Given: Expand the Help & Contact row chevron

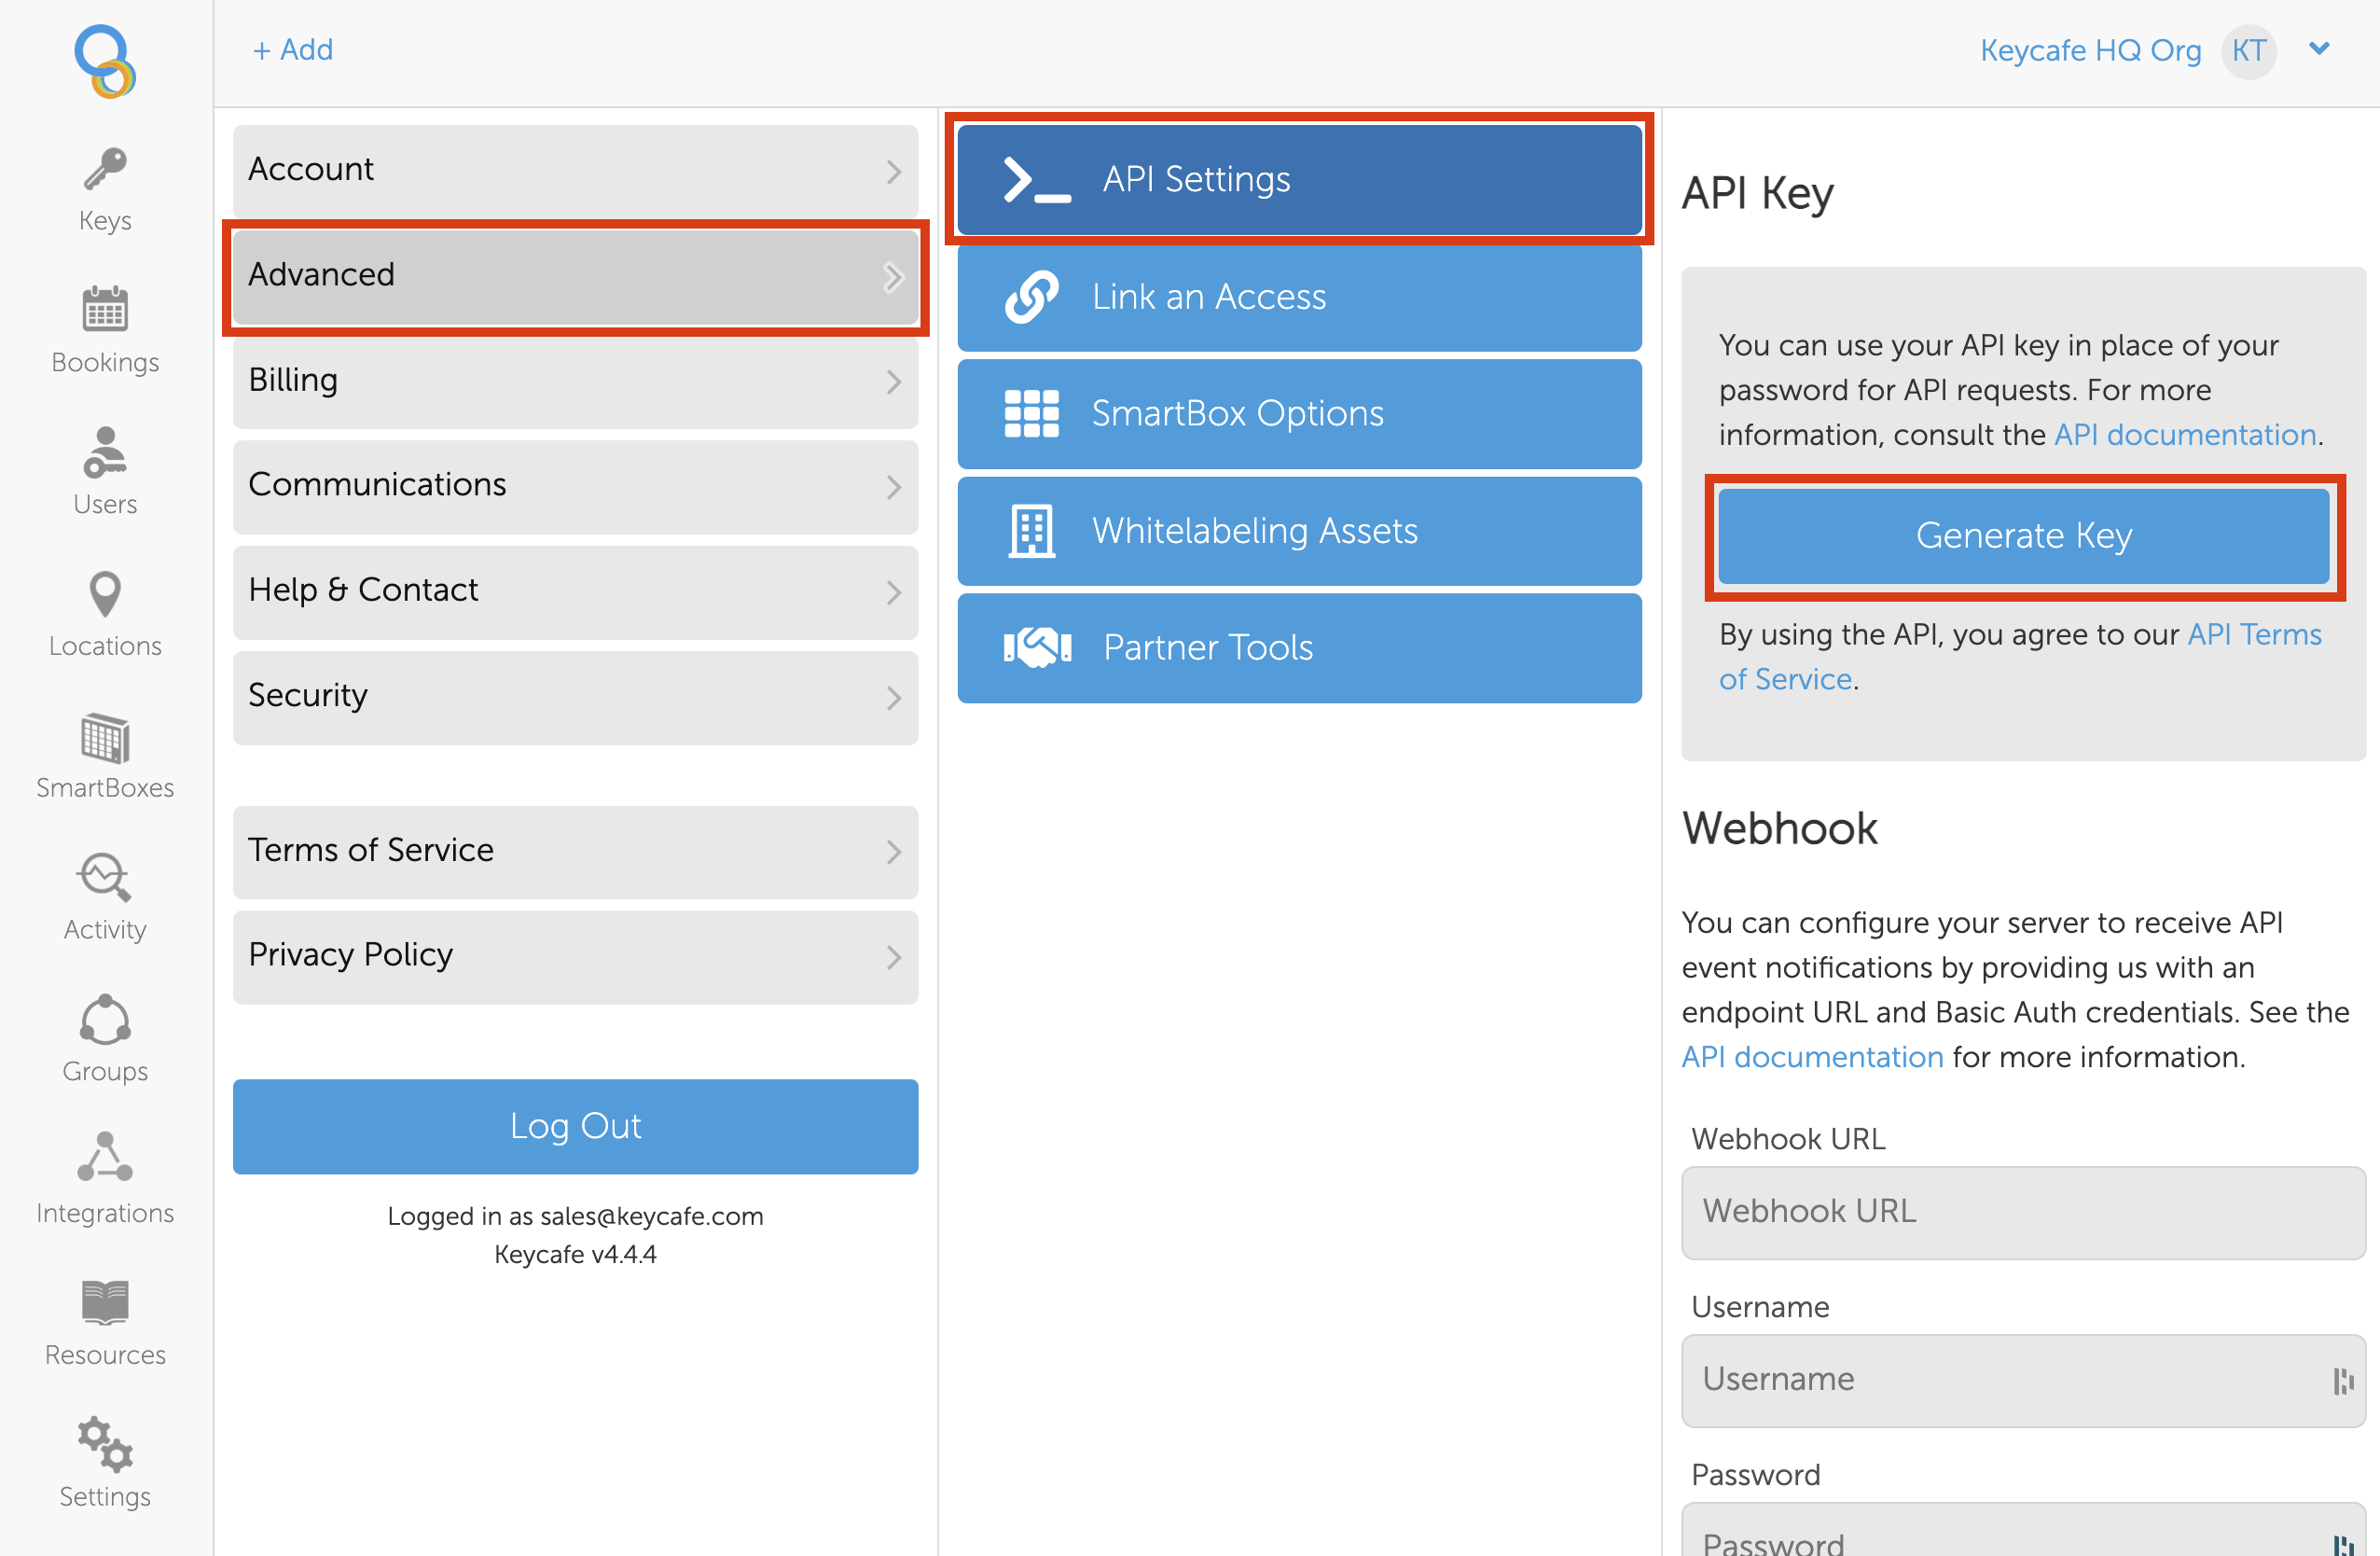Looking at the screenshot, I should (x=893, y=592).
